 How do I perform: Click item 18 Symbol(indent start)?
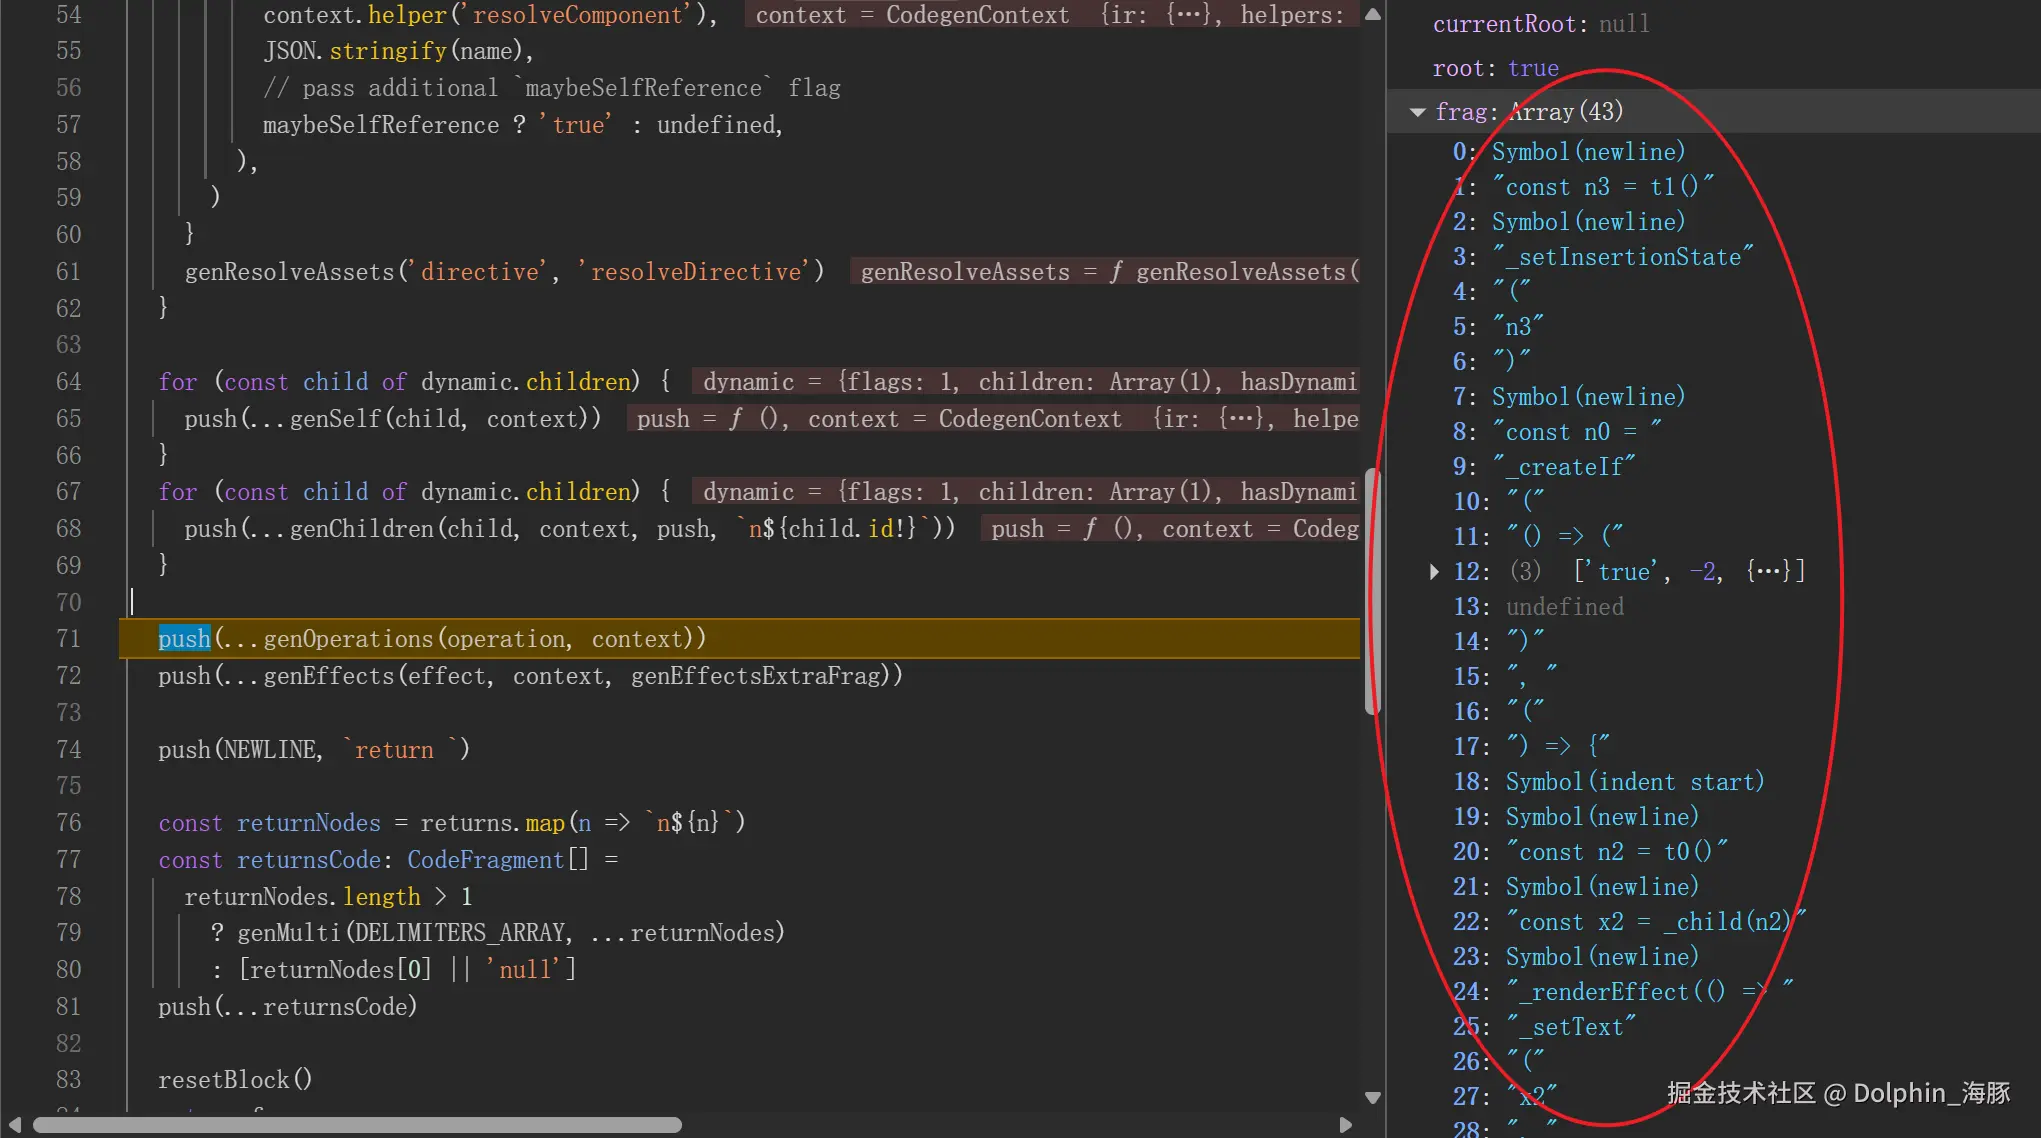click(x=1634, y=782)
